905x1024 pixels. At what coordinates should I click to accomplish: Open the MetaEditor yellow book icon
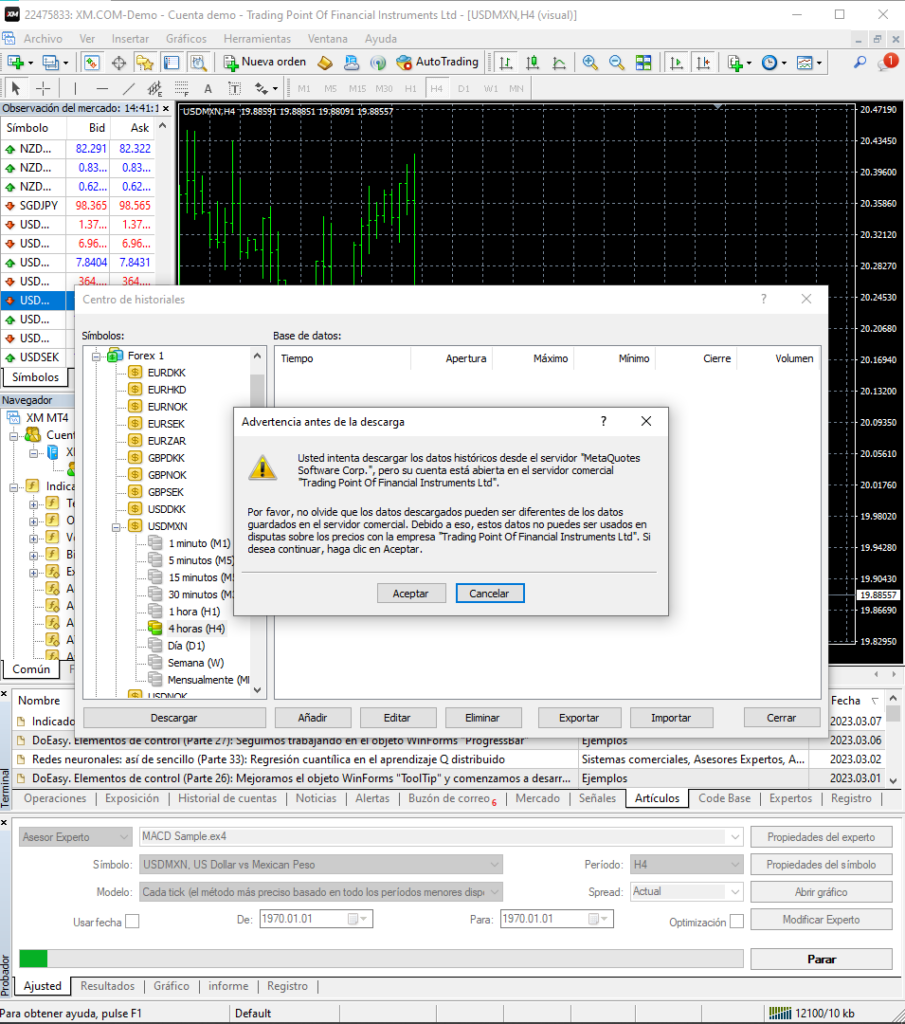pos(325,63)
